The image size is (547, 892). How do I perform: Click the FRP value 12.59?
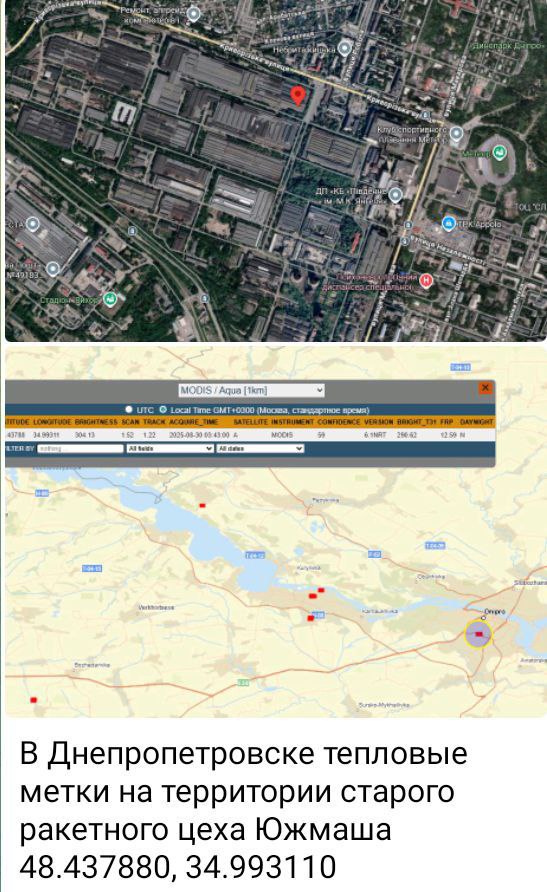pyautogui.click(x=449, y=435)
